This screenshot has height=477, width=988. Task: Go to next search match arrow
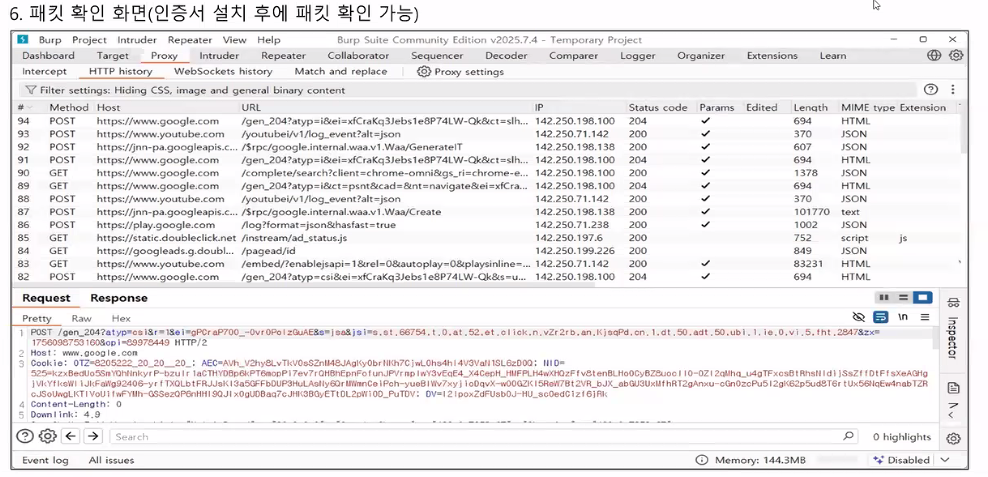click(93, 436)
